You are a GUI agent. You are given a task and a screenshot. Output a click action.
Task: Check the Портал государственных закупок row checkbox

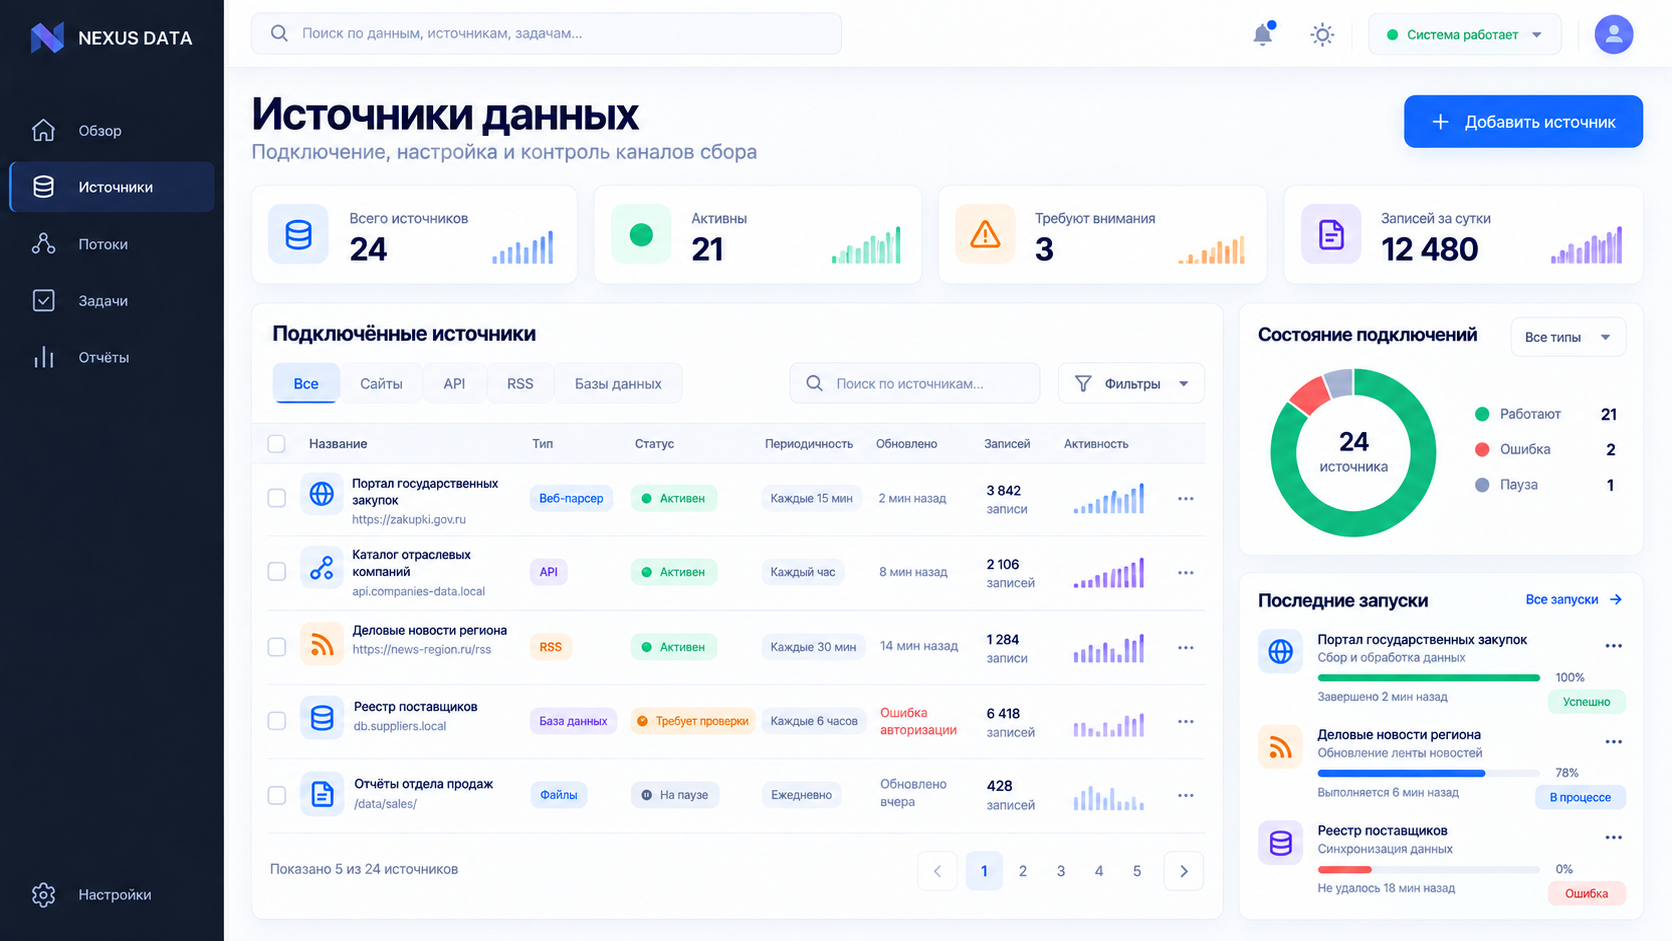tap(277, 498)
